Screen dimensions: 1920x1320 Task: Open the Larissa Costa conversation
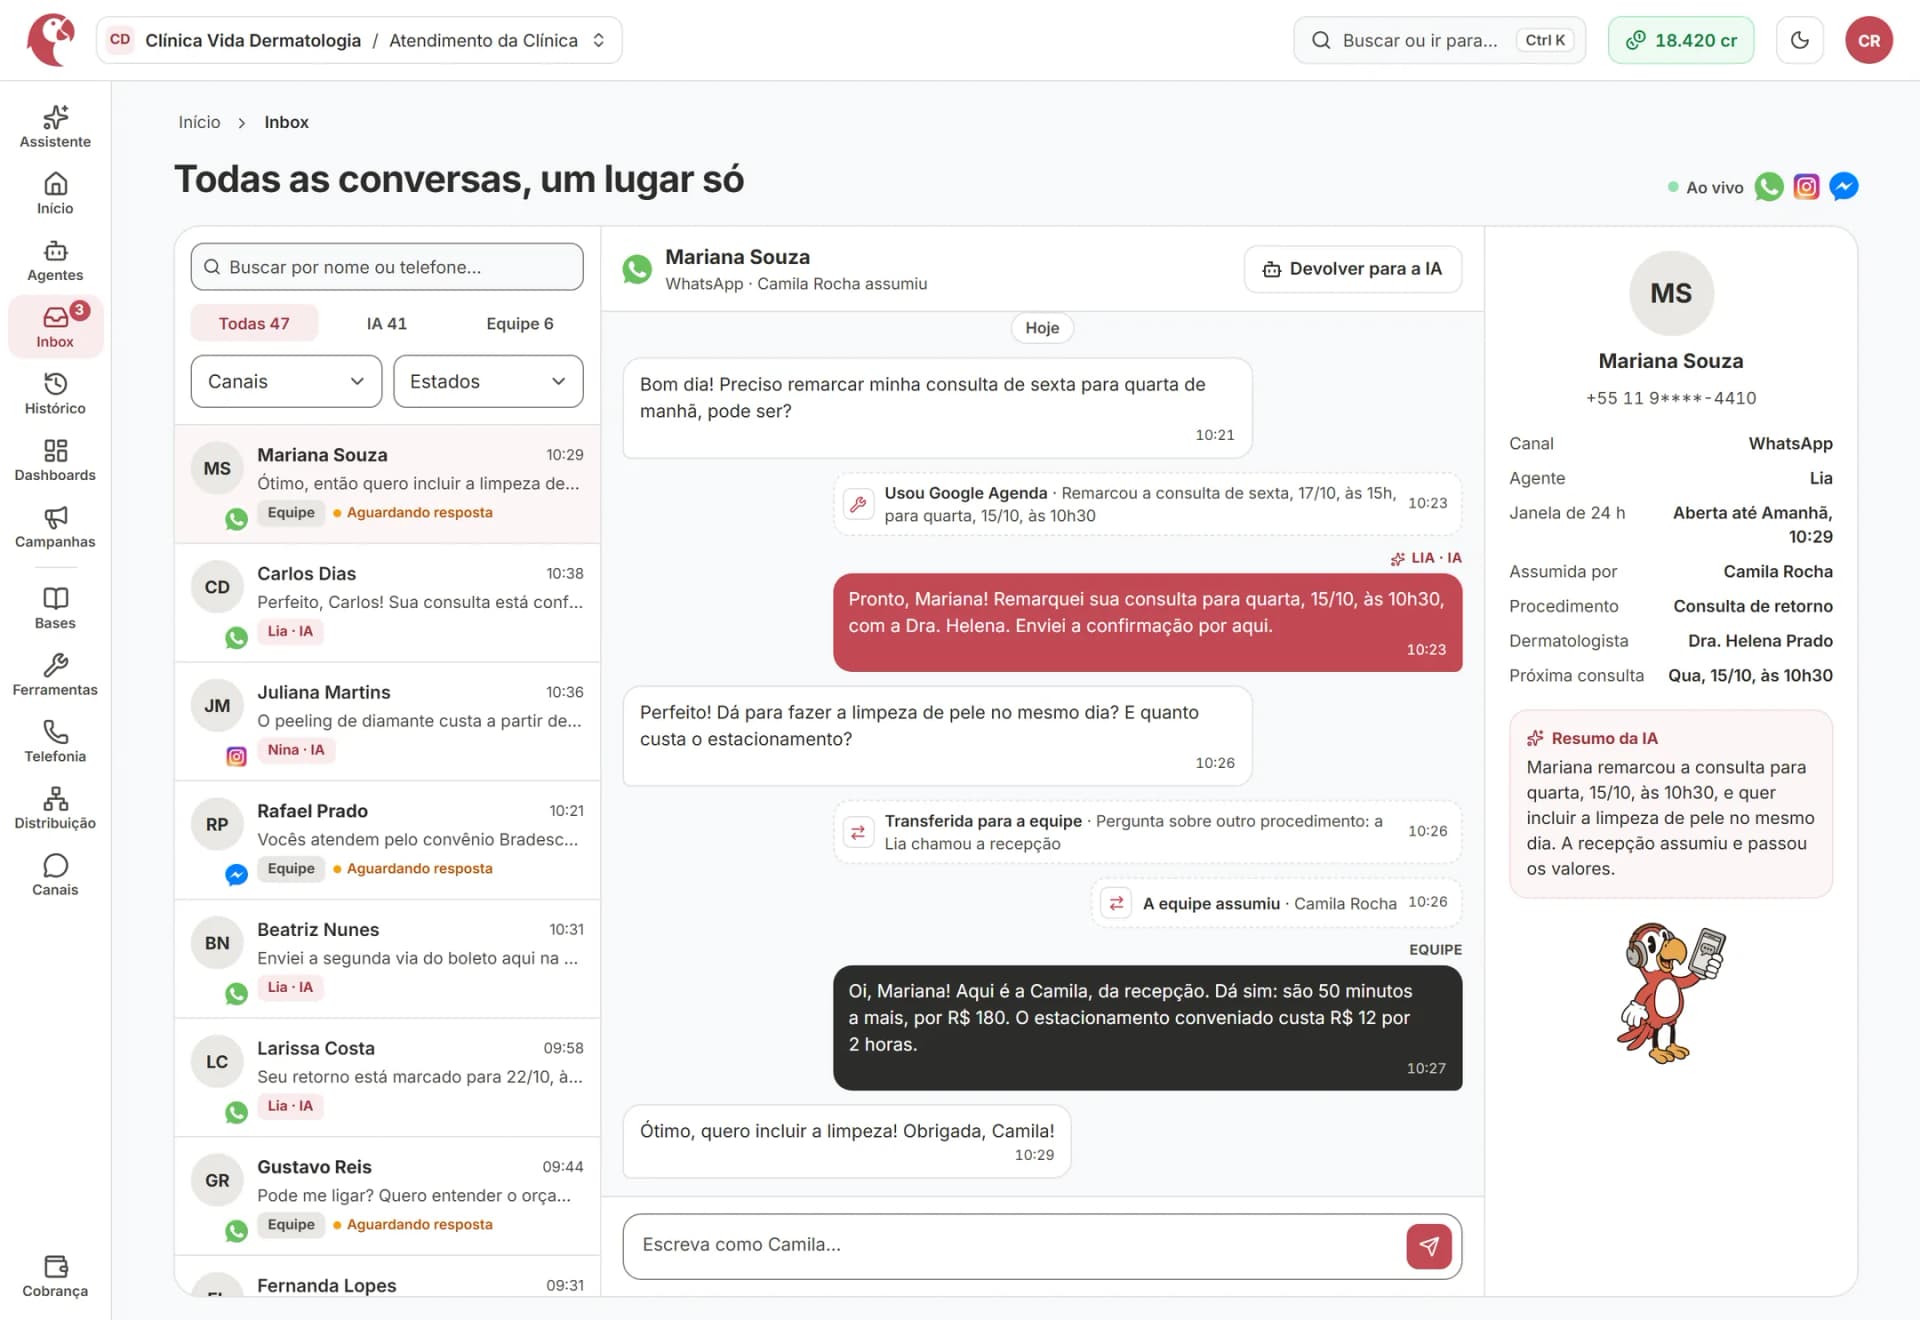(387, 1077)
